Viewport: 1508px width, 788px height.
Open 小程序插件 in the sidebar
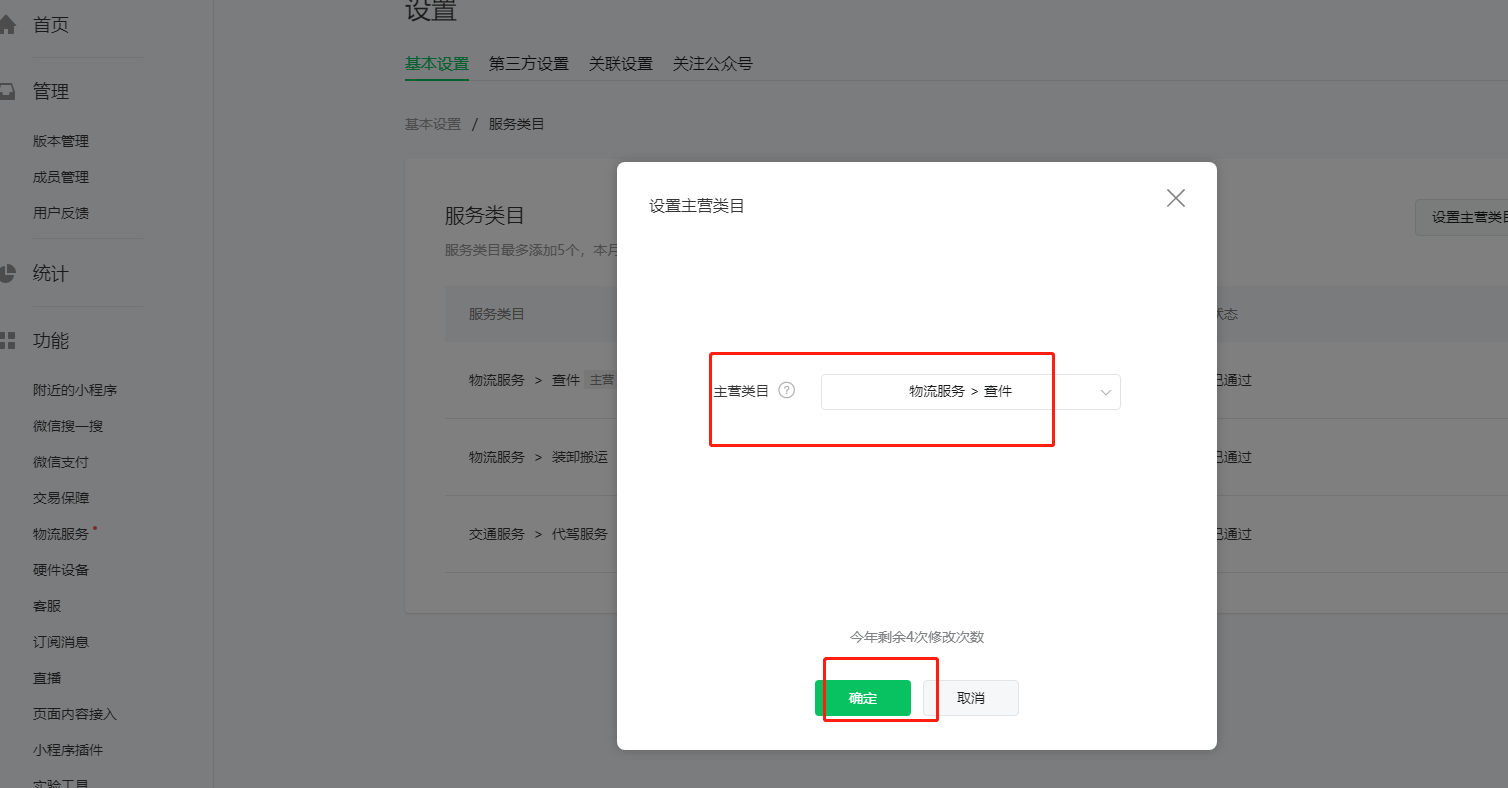[68, 750]
